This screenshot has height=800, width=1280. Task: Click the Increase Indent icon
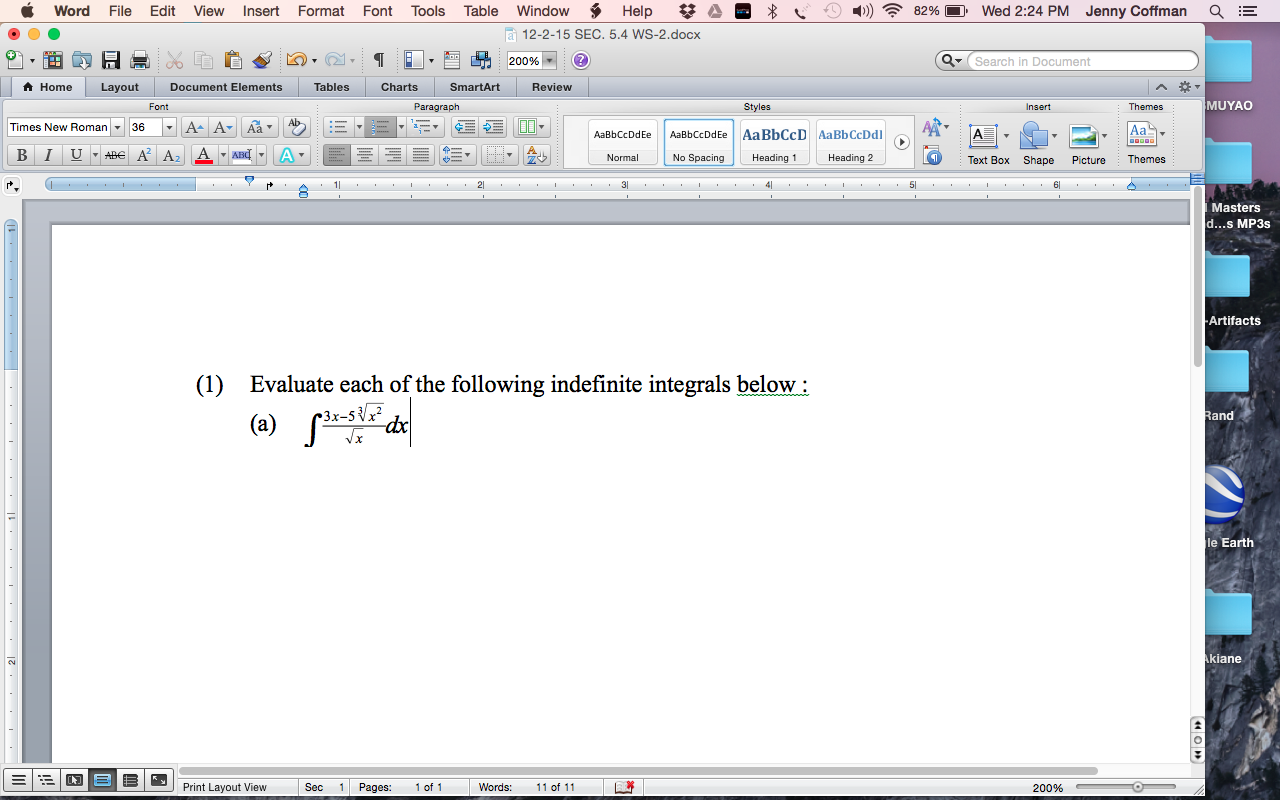point(493,127)
